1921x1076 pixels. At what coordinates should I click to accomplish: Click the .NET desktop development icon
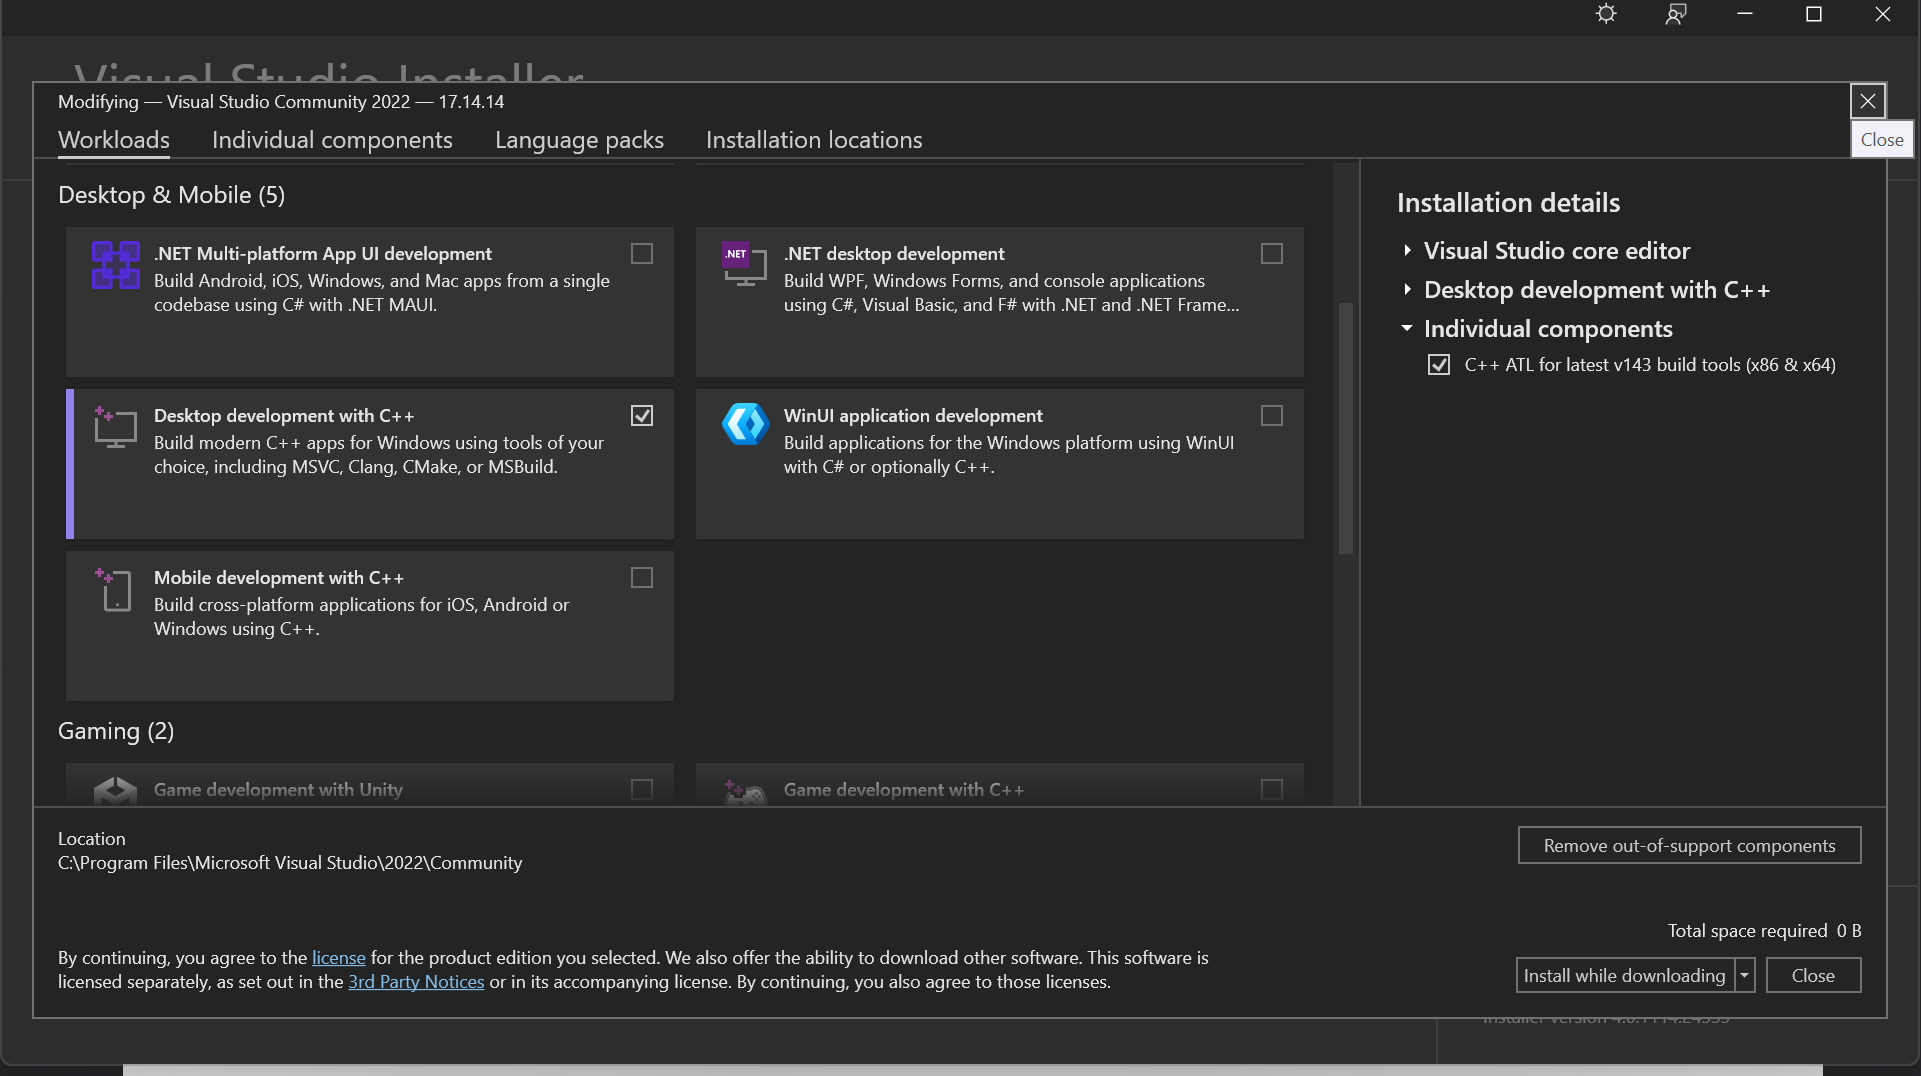tap(744, 264)
